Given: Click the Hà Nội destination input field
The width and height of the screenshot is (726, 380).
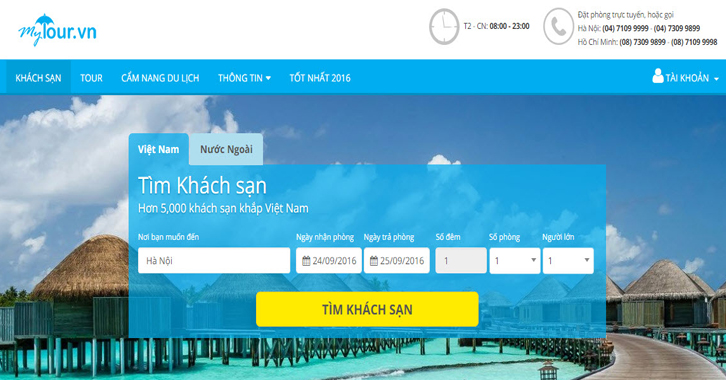Looking at the screenshot, I should tap(214, 261).
